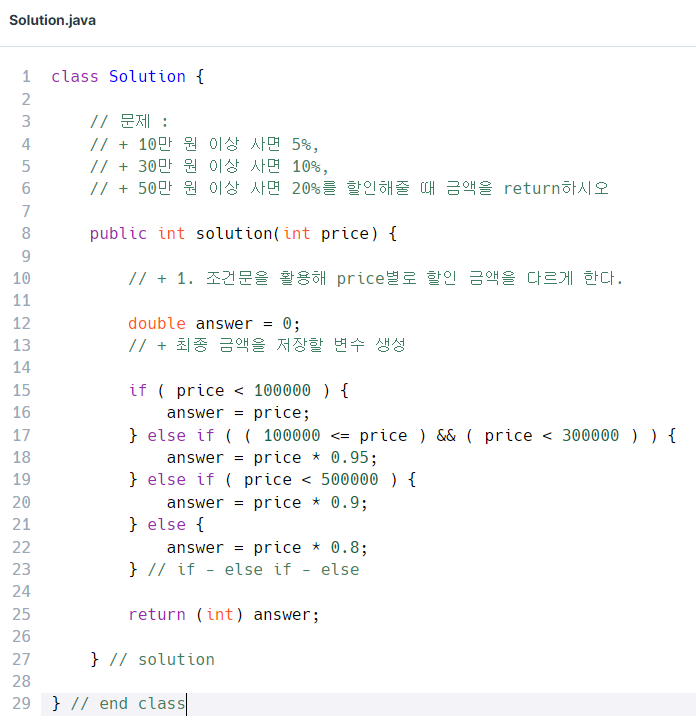
Task: Click the comment containing 'return하시오'
Action: (349, 188)
